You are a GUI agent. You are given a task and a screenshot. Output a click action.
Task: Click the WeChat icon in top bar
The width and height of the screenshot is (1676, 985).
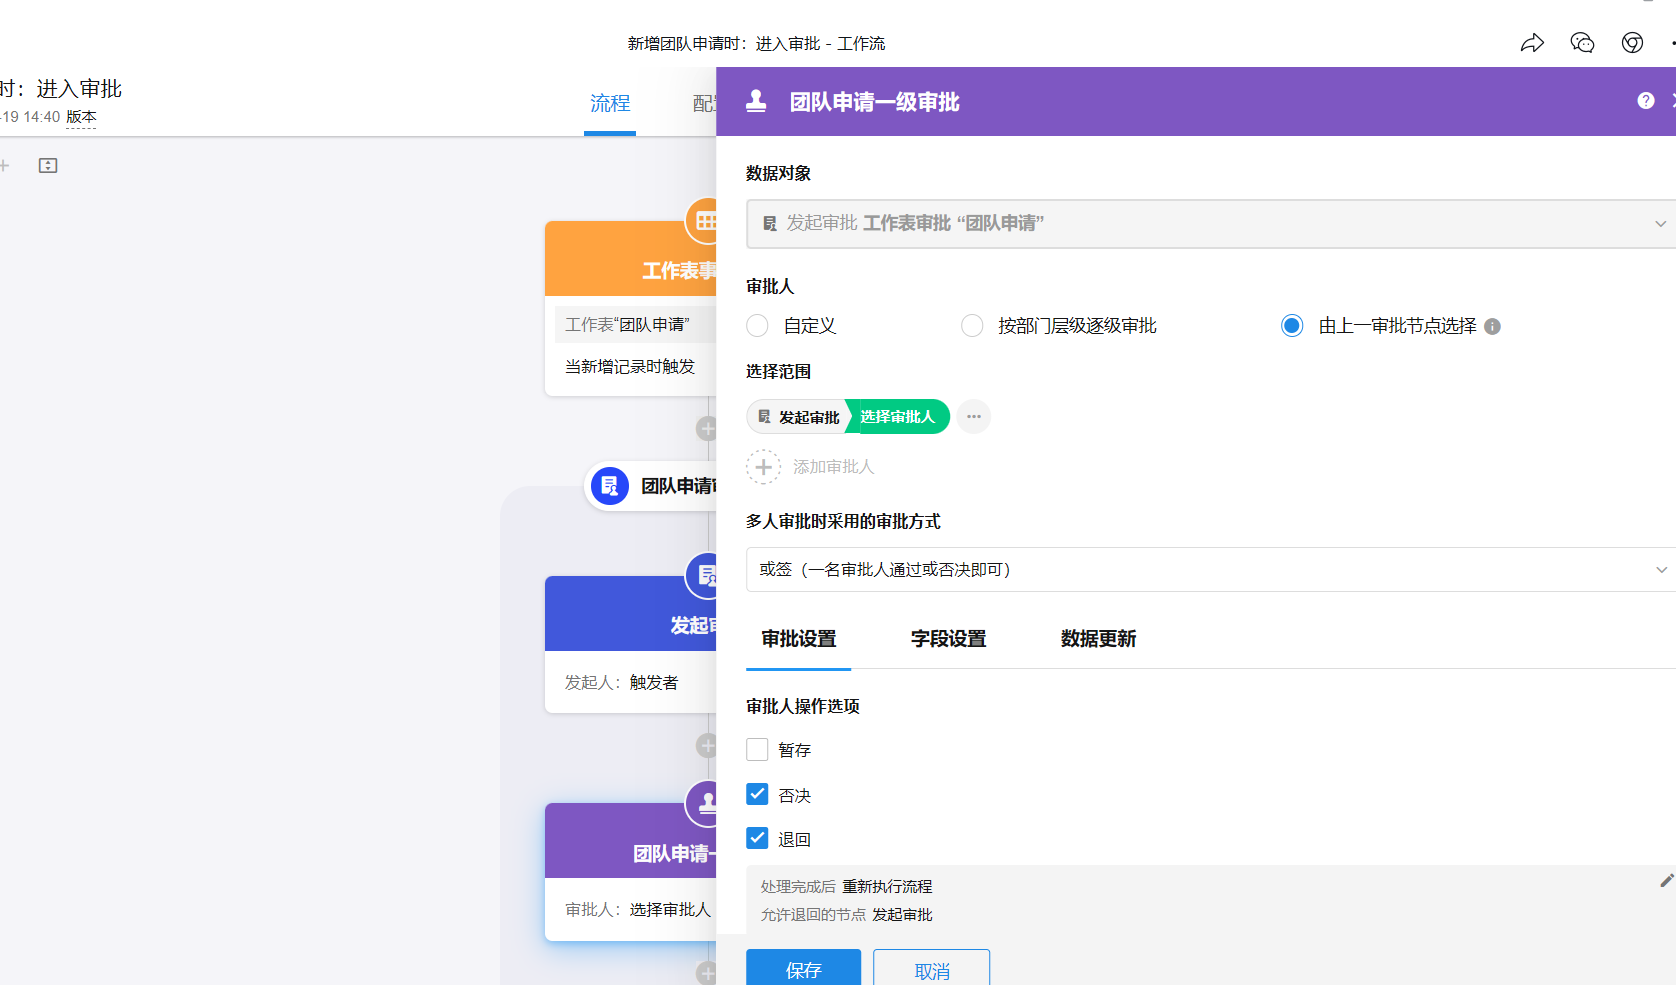click(x=1582, y=43)
